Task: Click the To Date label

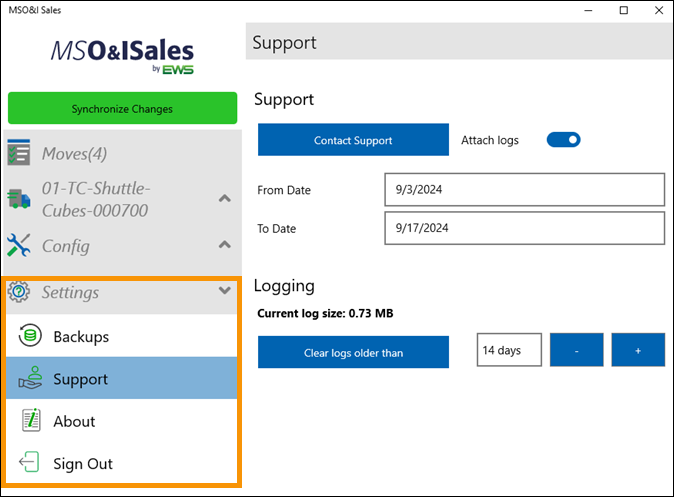Action: (x=276, y=229)
